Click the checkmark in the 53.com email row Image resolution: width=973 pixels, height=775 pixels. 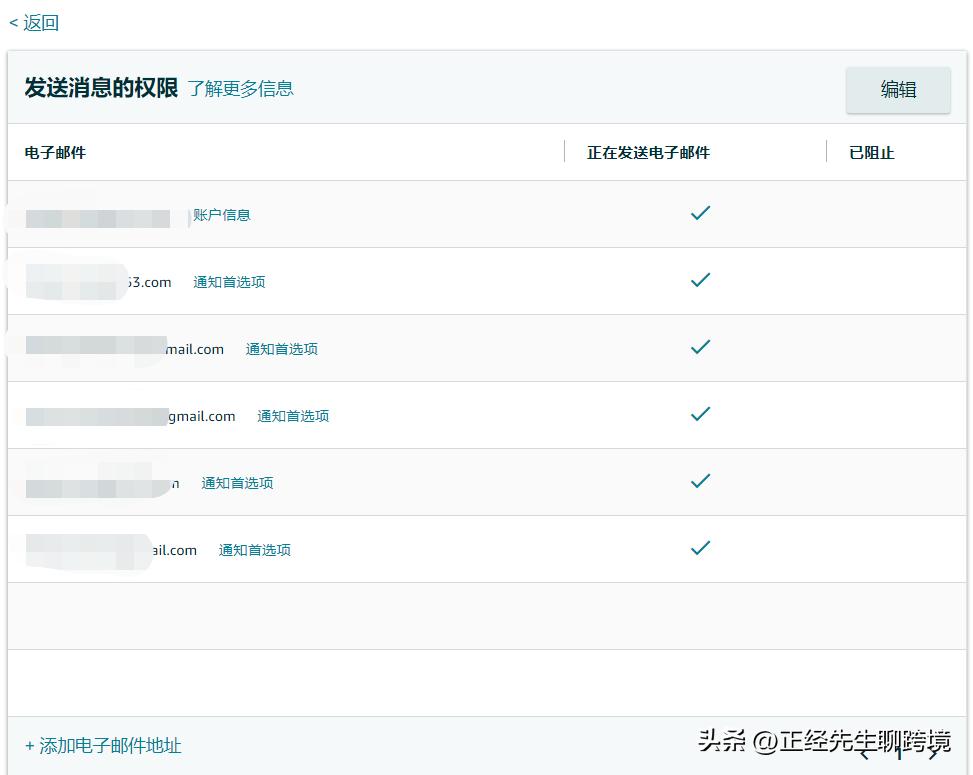pos(699,280)
